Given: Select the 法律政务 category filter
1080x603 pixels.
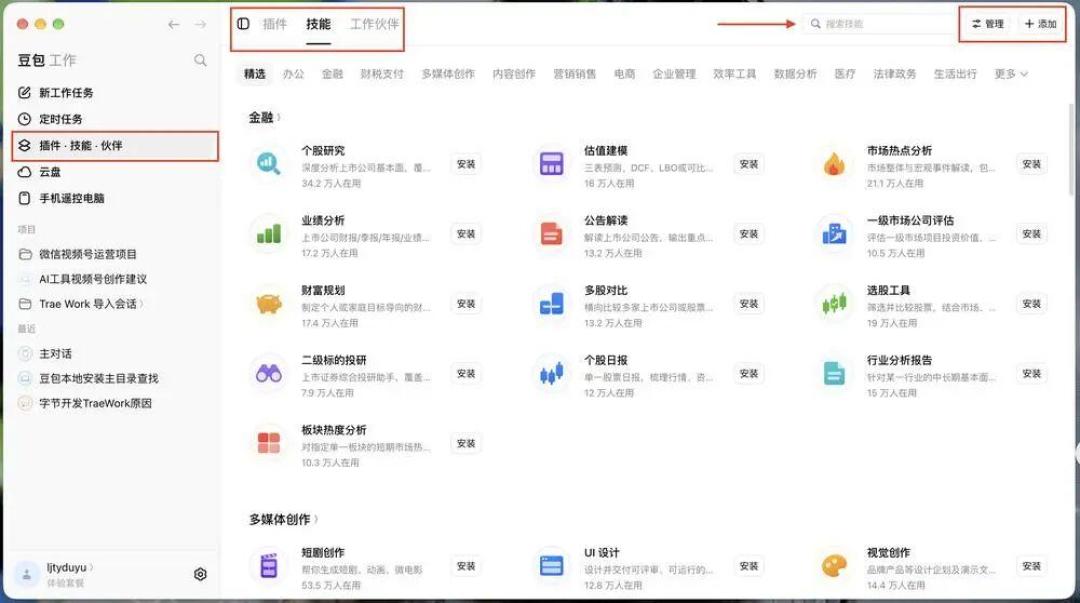Looking at the screenshot, I should pyautogui.click(x=895, y=74).
